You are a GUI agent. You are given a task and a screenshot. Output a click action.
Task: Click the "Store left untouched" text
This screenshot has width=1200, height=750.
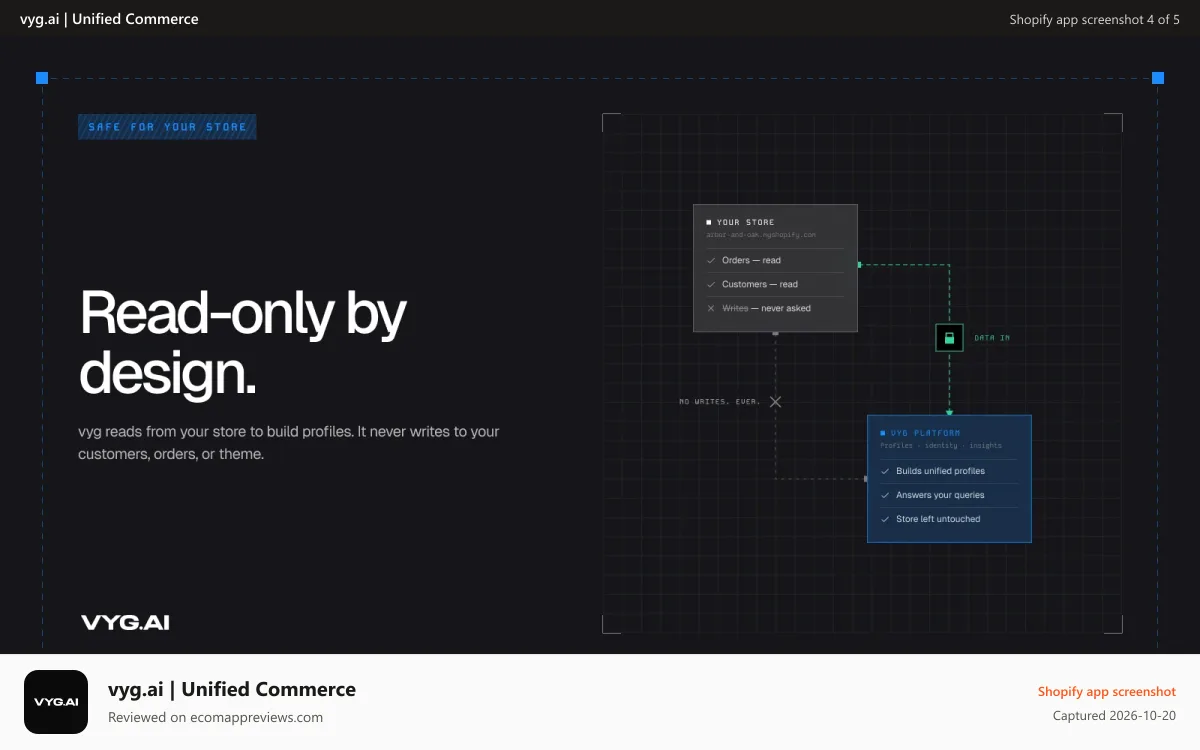(938, 519)
